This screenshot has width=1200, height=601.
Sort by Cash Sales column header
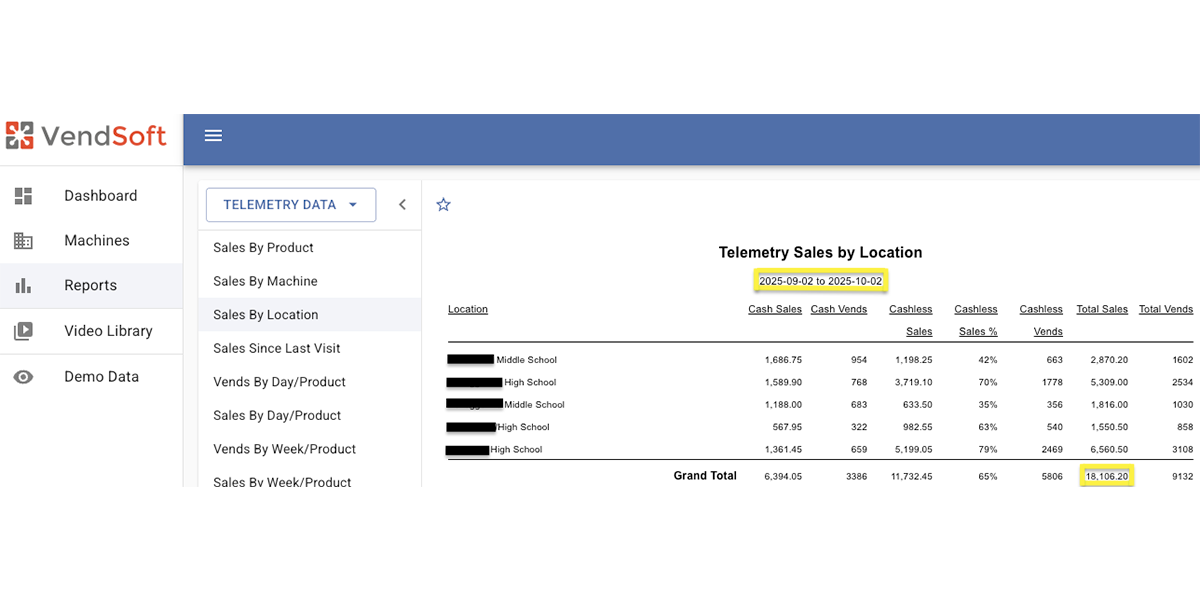pos(774,310)
